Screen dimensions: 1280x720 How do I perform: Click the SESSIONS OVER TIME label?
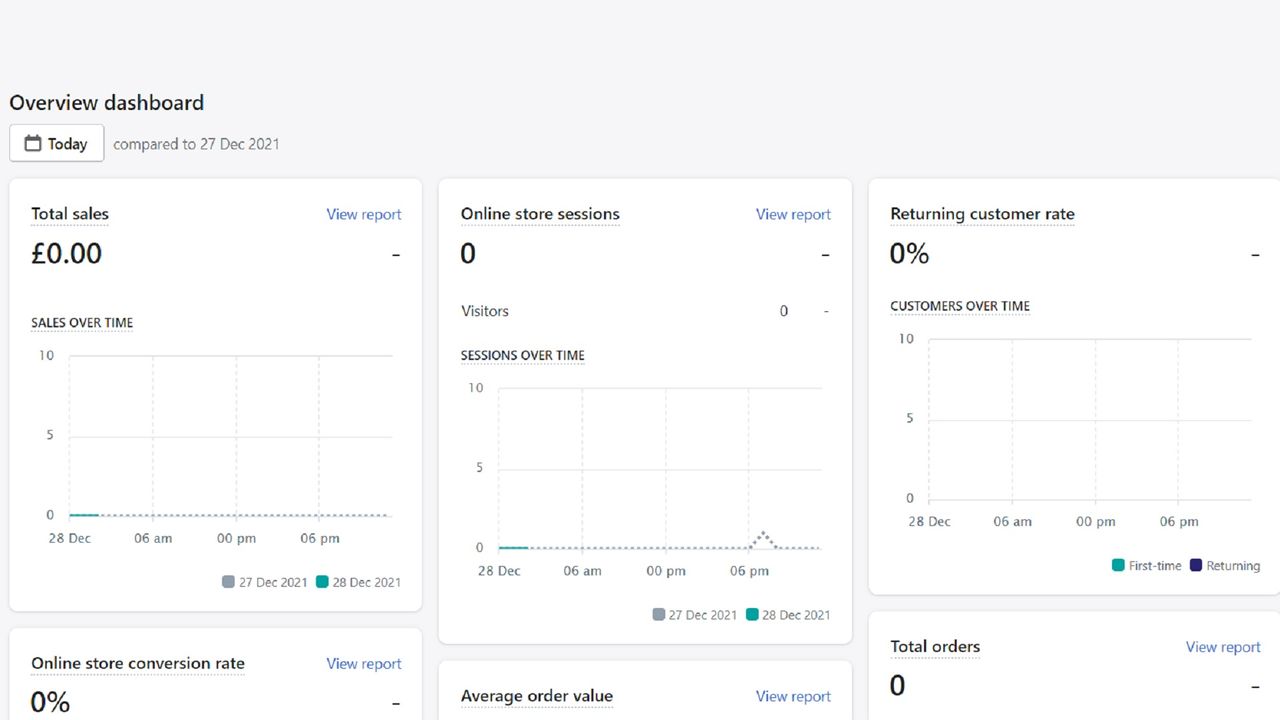(x=523, y=355)
